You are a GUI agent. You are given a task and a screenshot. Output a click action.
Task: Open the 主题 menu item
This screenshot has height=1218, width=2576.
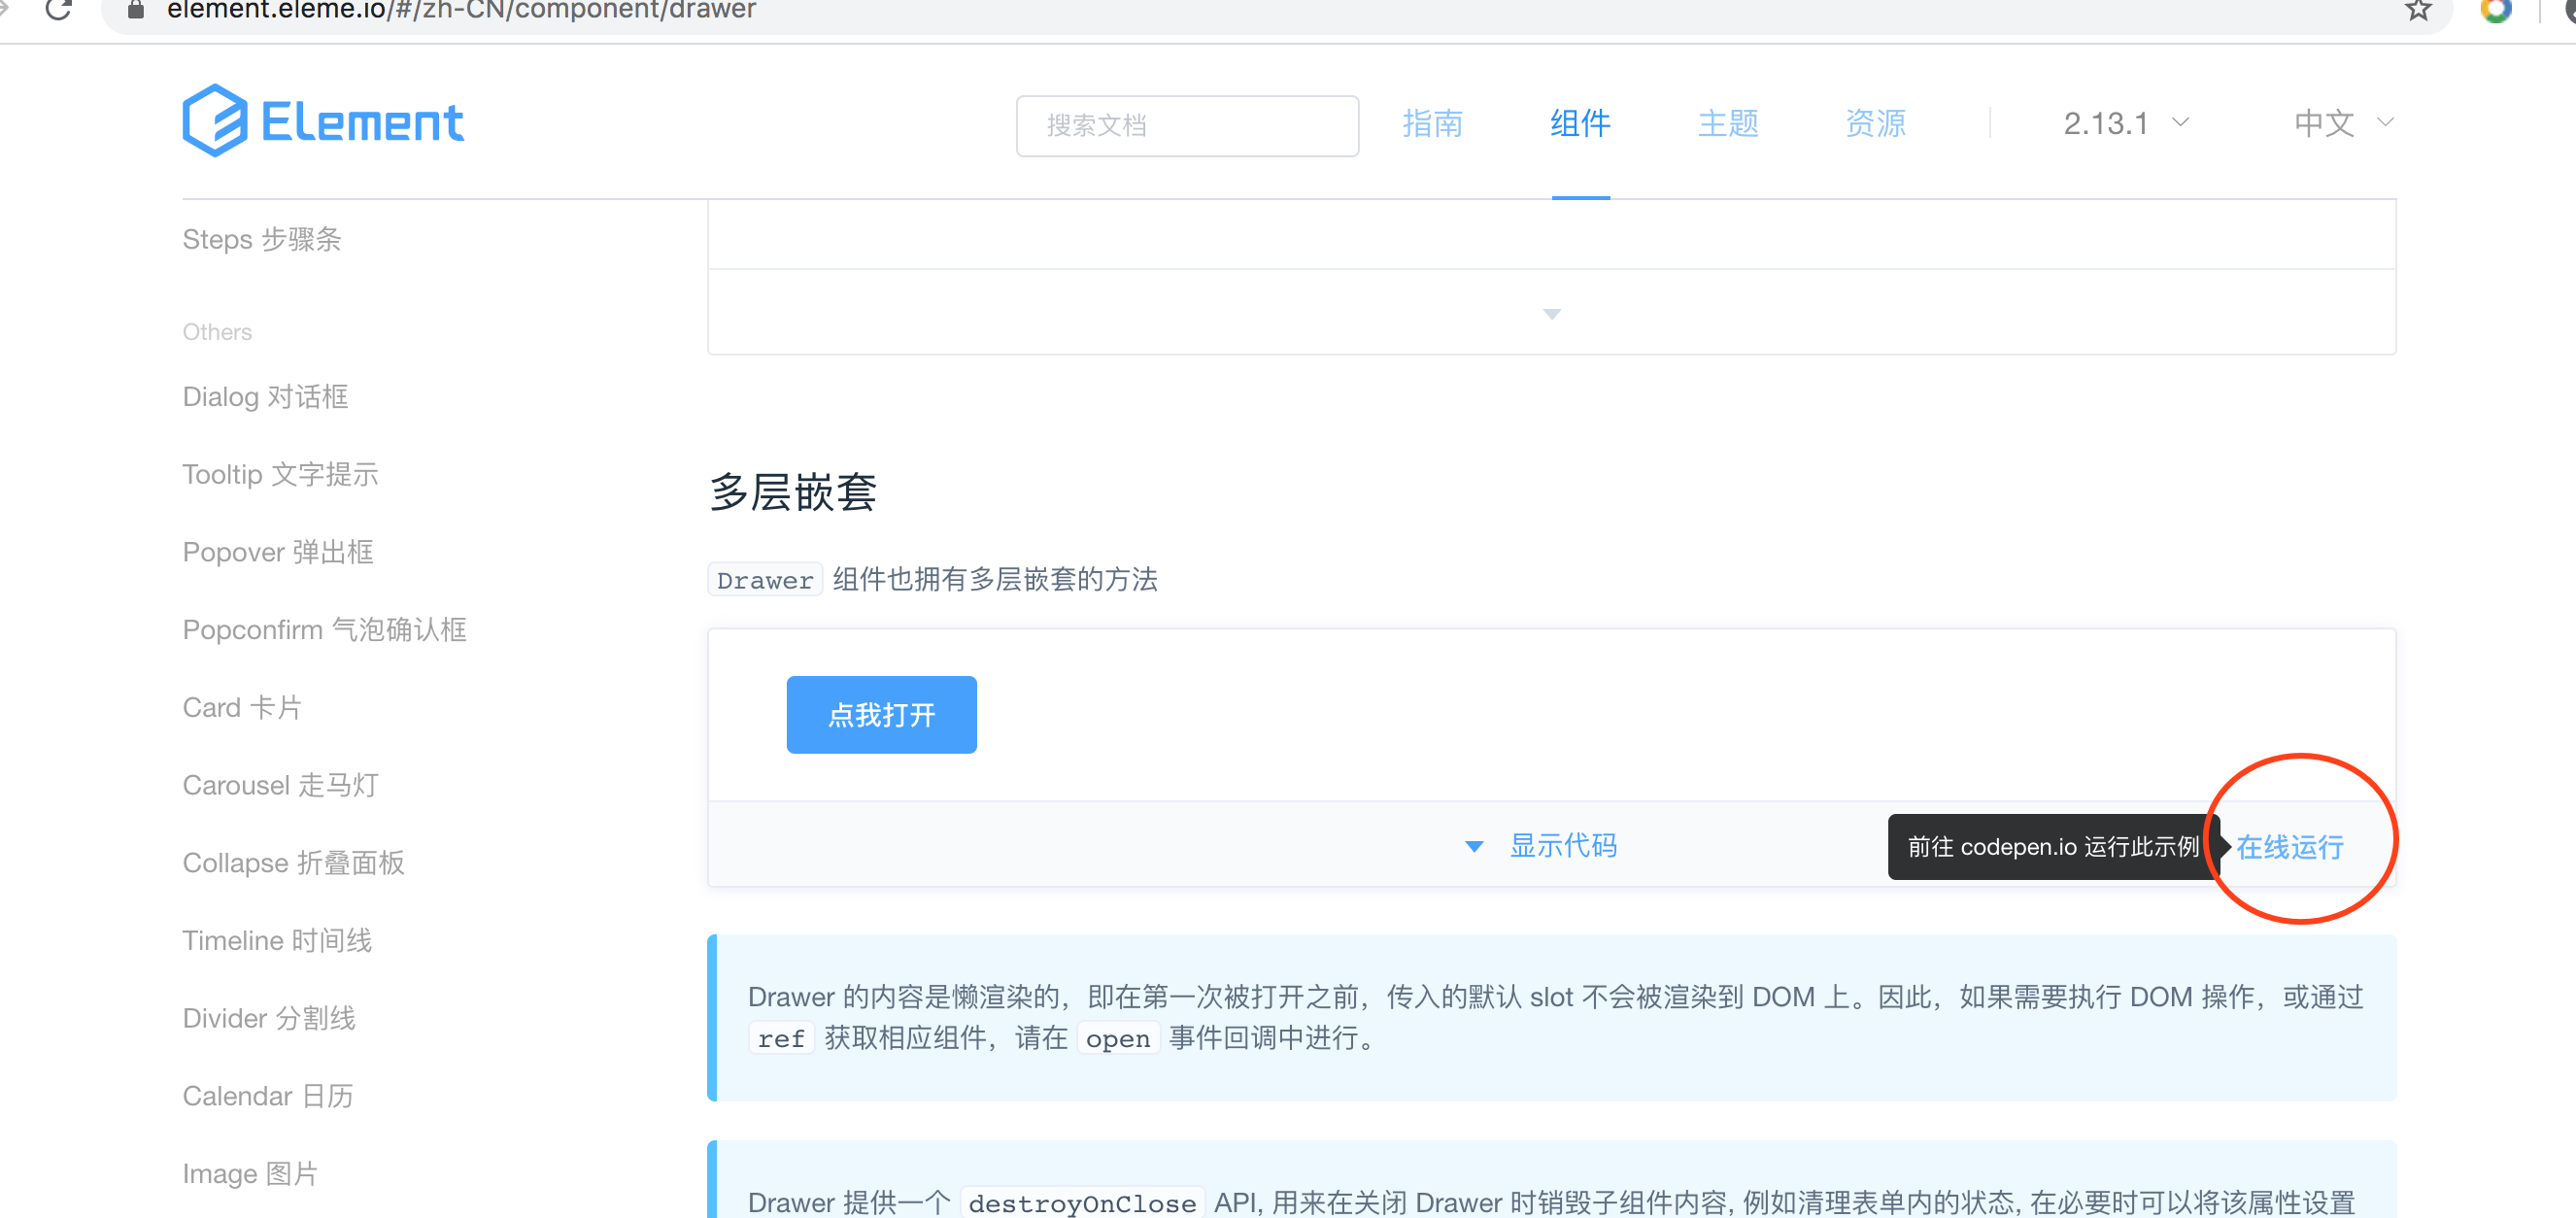coord(1728,124)
